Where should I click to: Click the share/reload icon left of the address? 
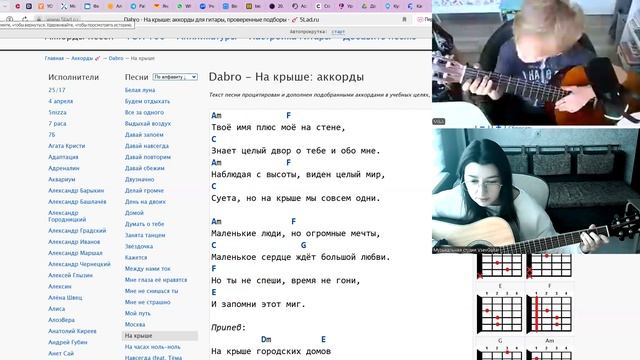pyautogui.click(x=24, y=19)
